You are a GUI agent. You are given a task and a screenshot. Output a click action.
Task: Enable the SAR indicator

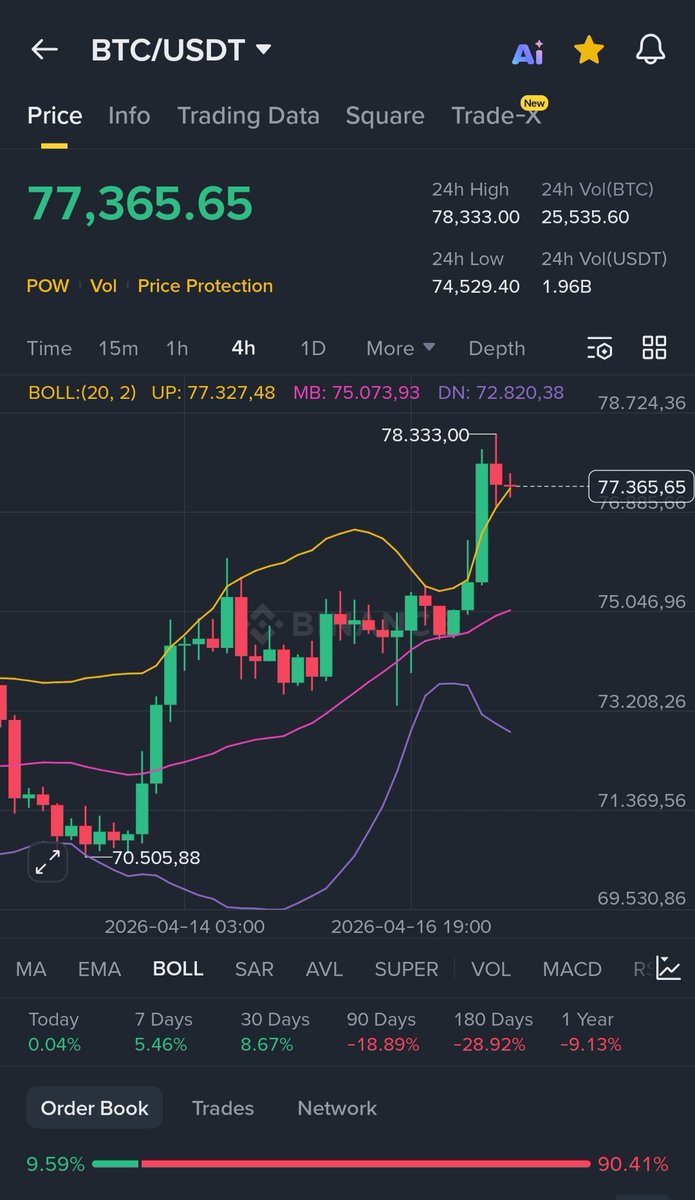254,969
